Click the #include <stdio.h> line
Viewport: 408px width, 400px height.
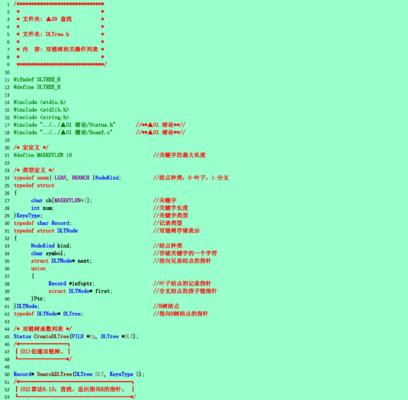(40, 102)
